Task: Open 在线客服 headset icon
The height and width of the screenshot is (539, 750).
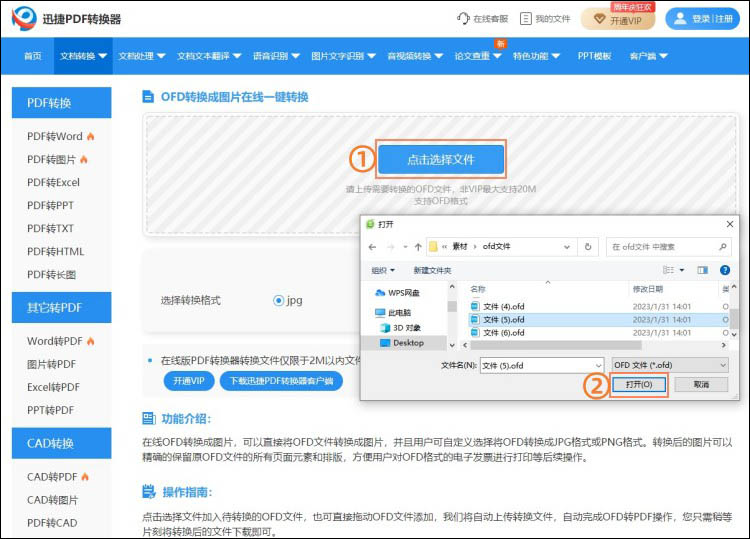Action: pyautogui.click(x=463, y=18)
